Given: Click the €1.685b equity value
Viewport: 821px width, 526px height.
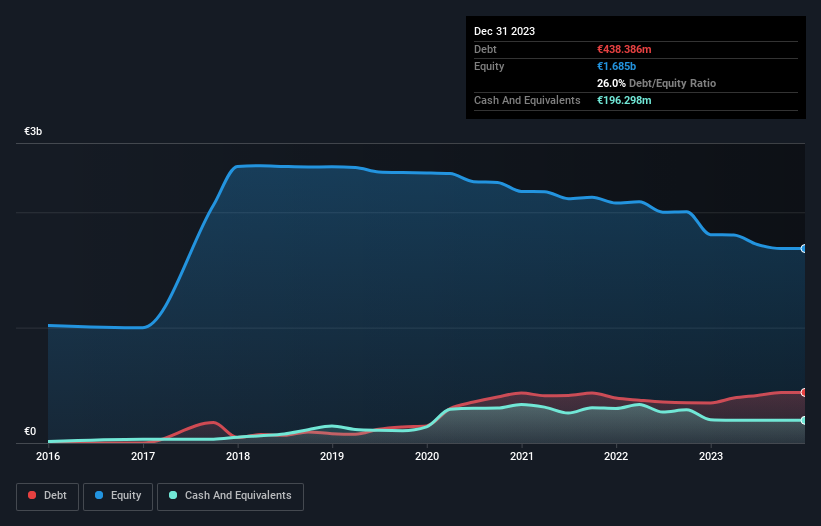Looking at the screenshot, I should [616, 66].
